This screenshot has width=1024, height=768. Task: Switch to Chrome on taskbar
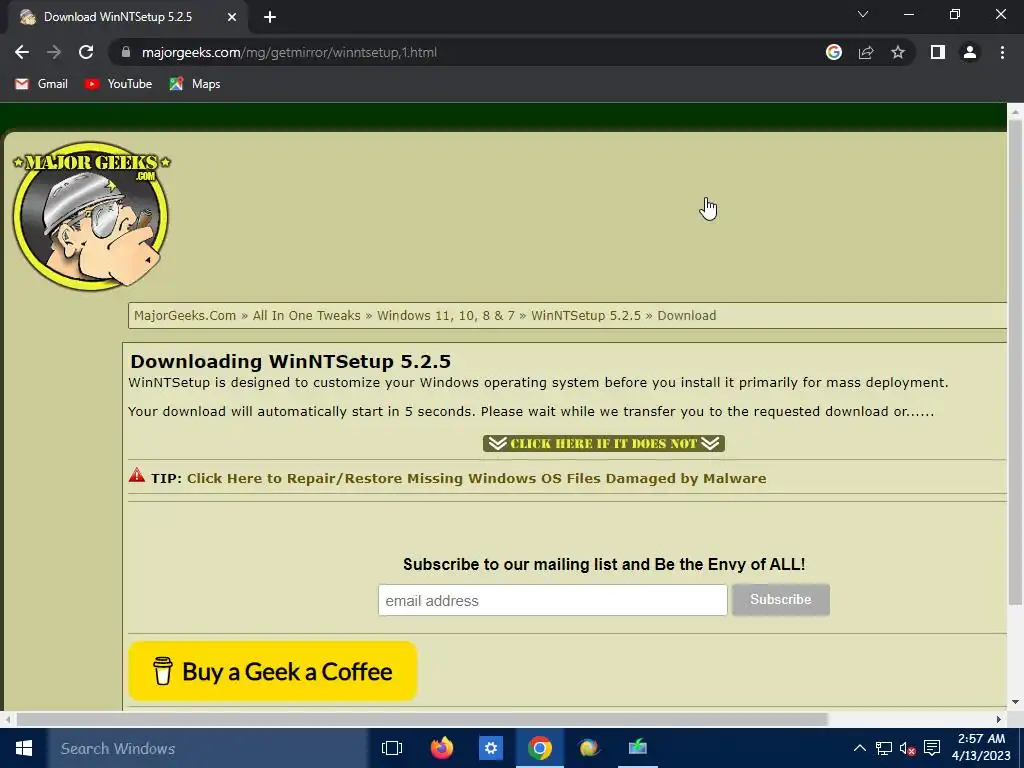[x=539, y=748]
